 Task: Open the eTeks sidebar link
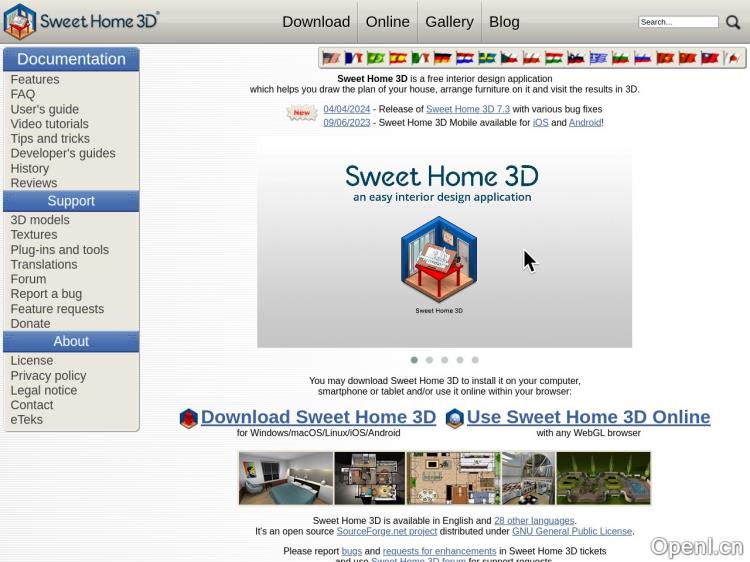point(27,419)
